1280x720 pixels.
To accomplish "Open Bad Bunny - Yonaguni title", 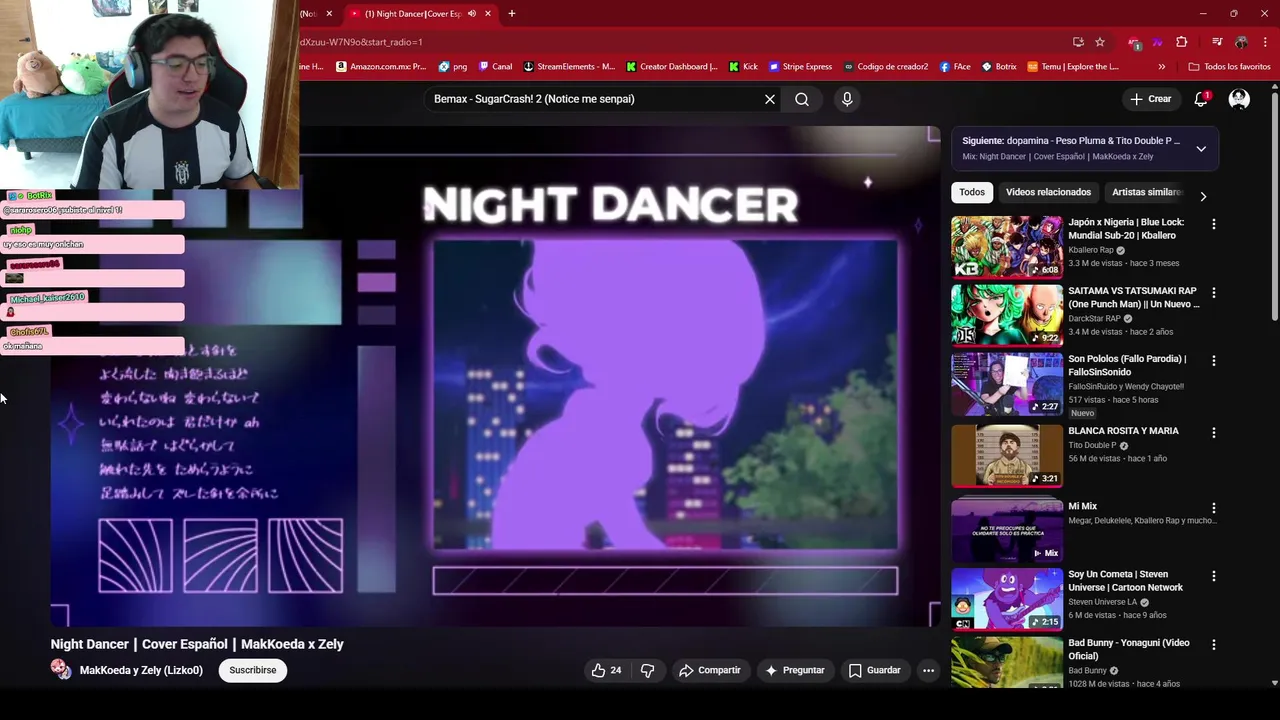I will point(1129,649).
